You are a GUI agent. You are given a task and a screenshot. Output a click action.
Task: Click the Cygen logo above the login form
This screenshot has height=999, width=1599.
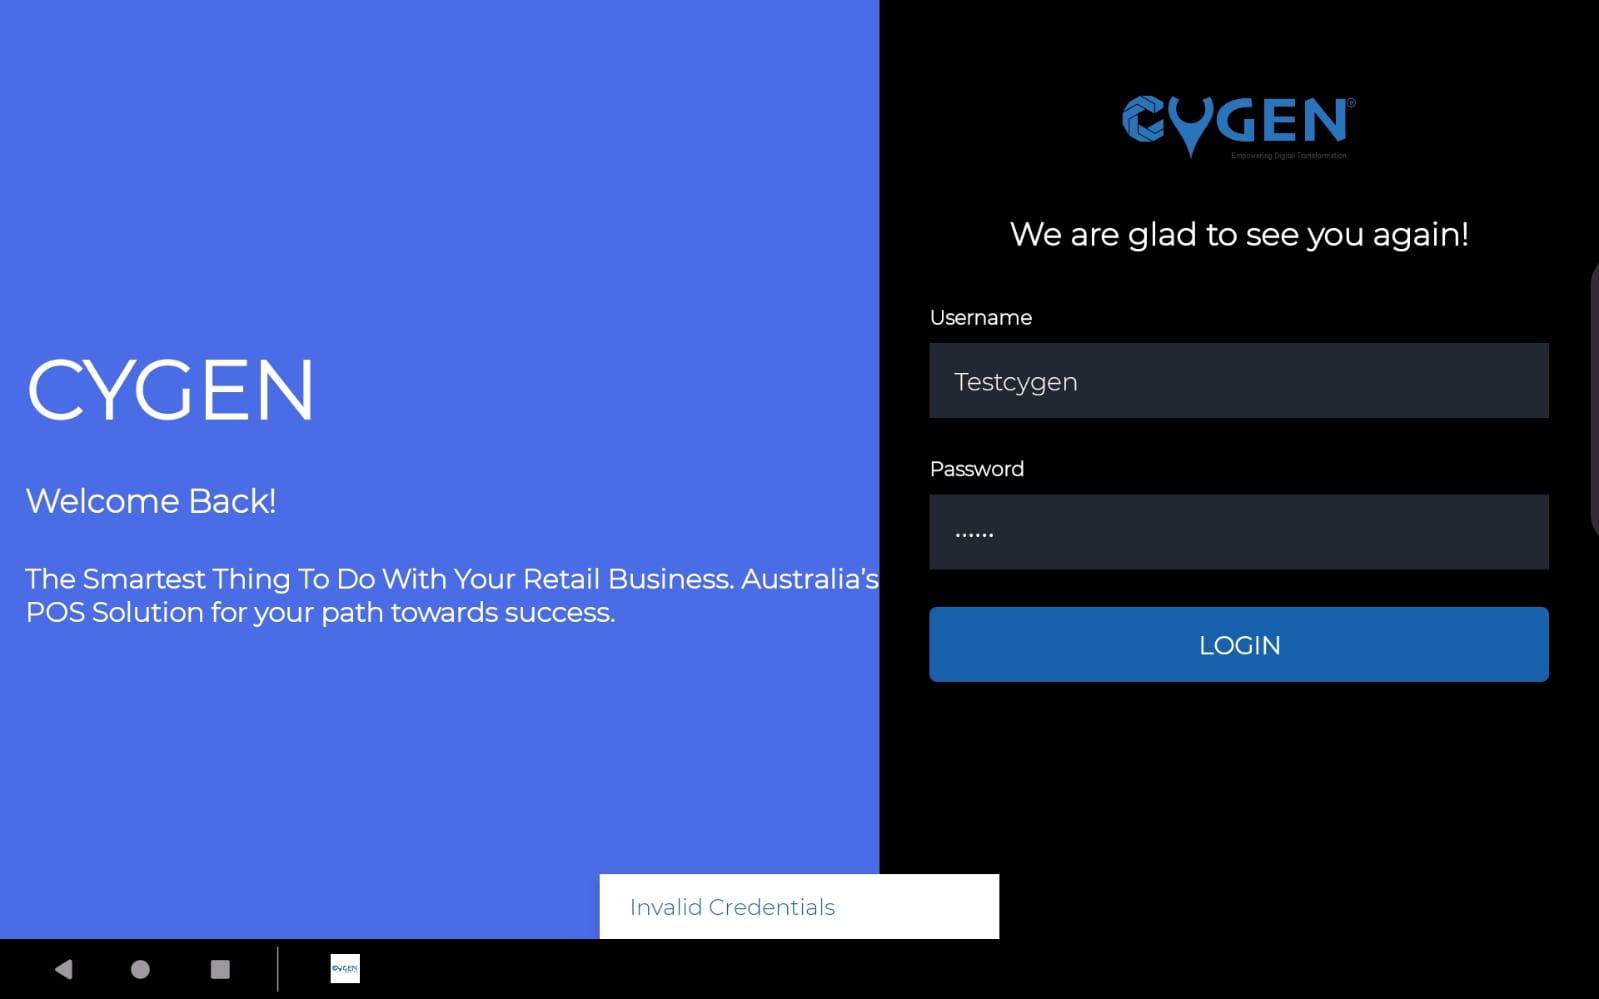[1239, 127]
